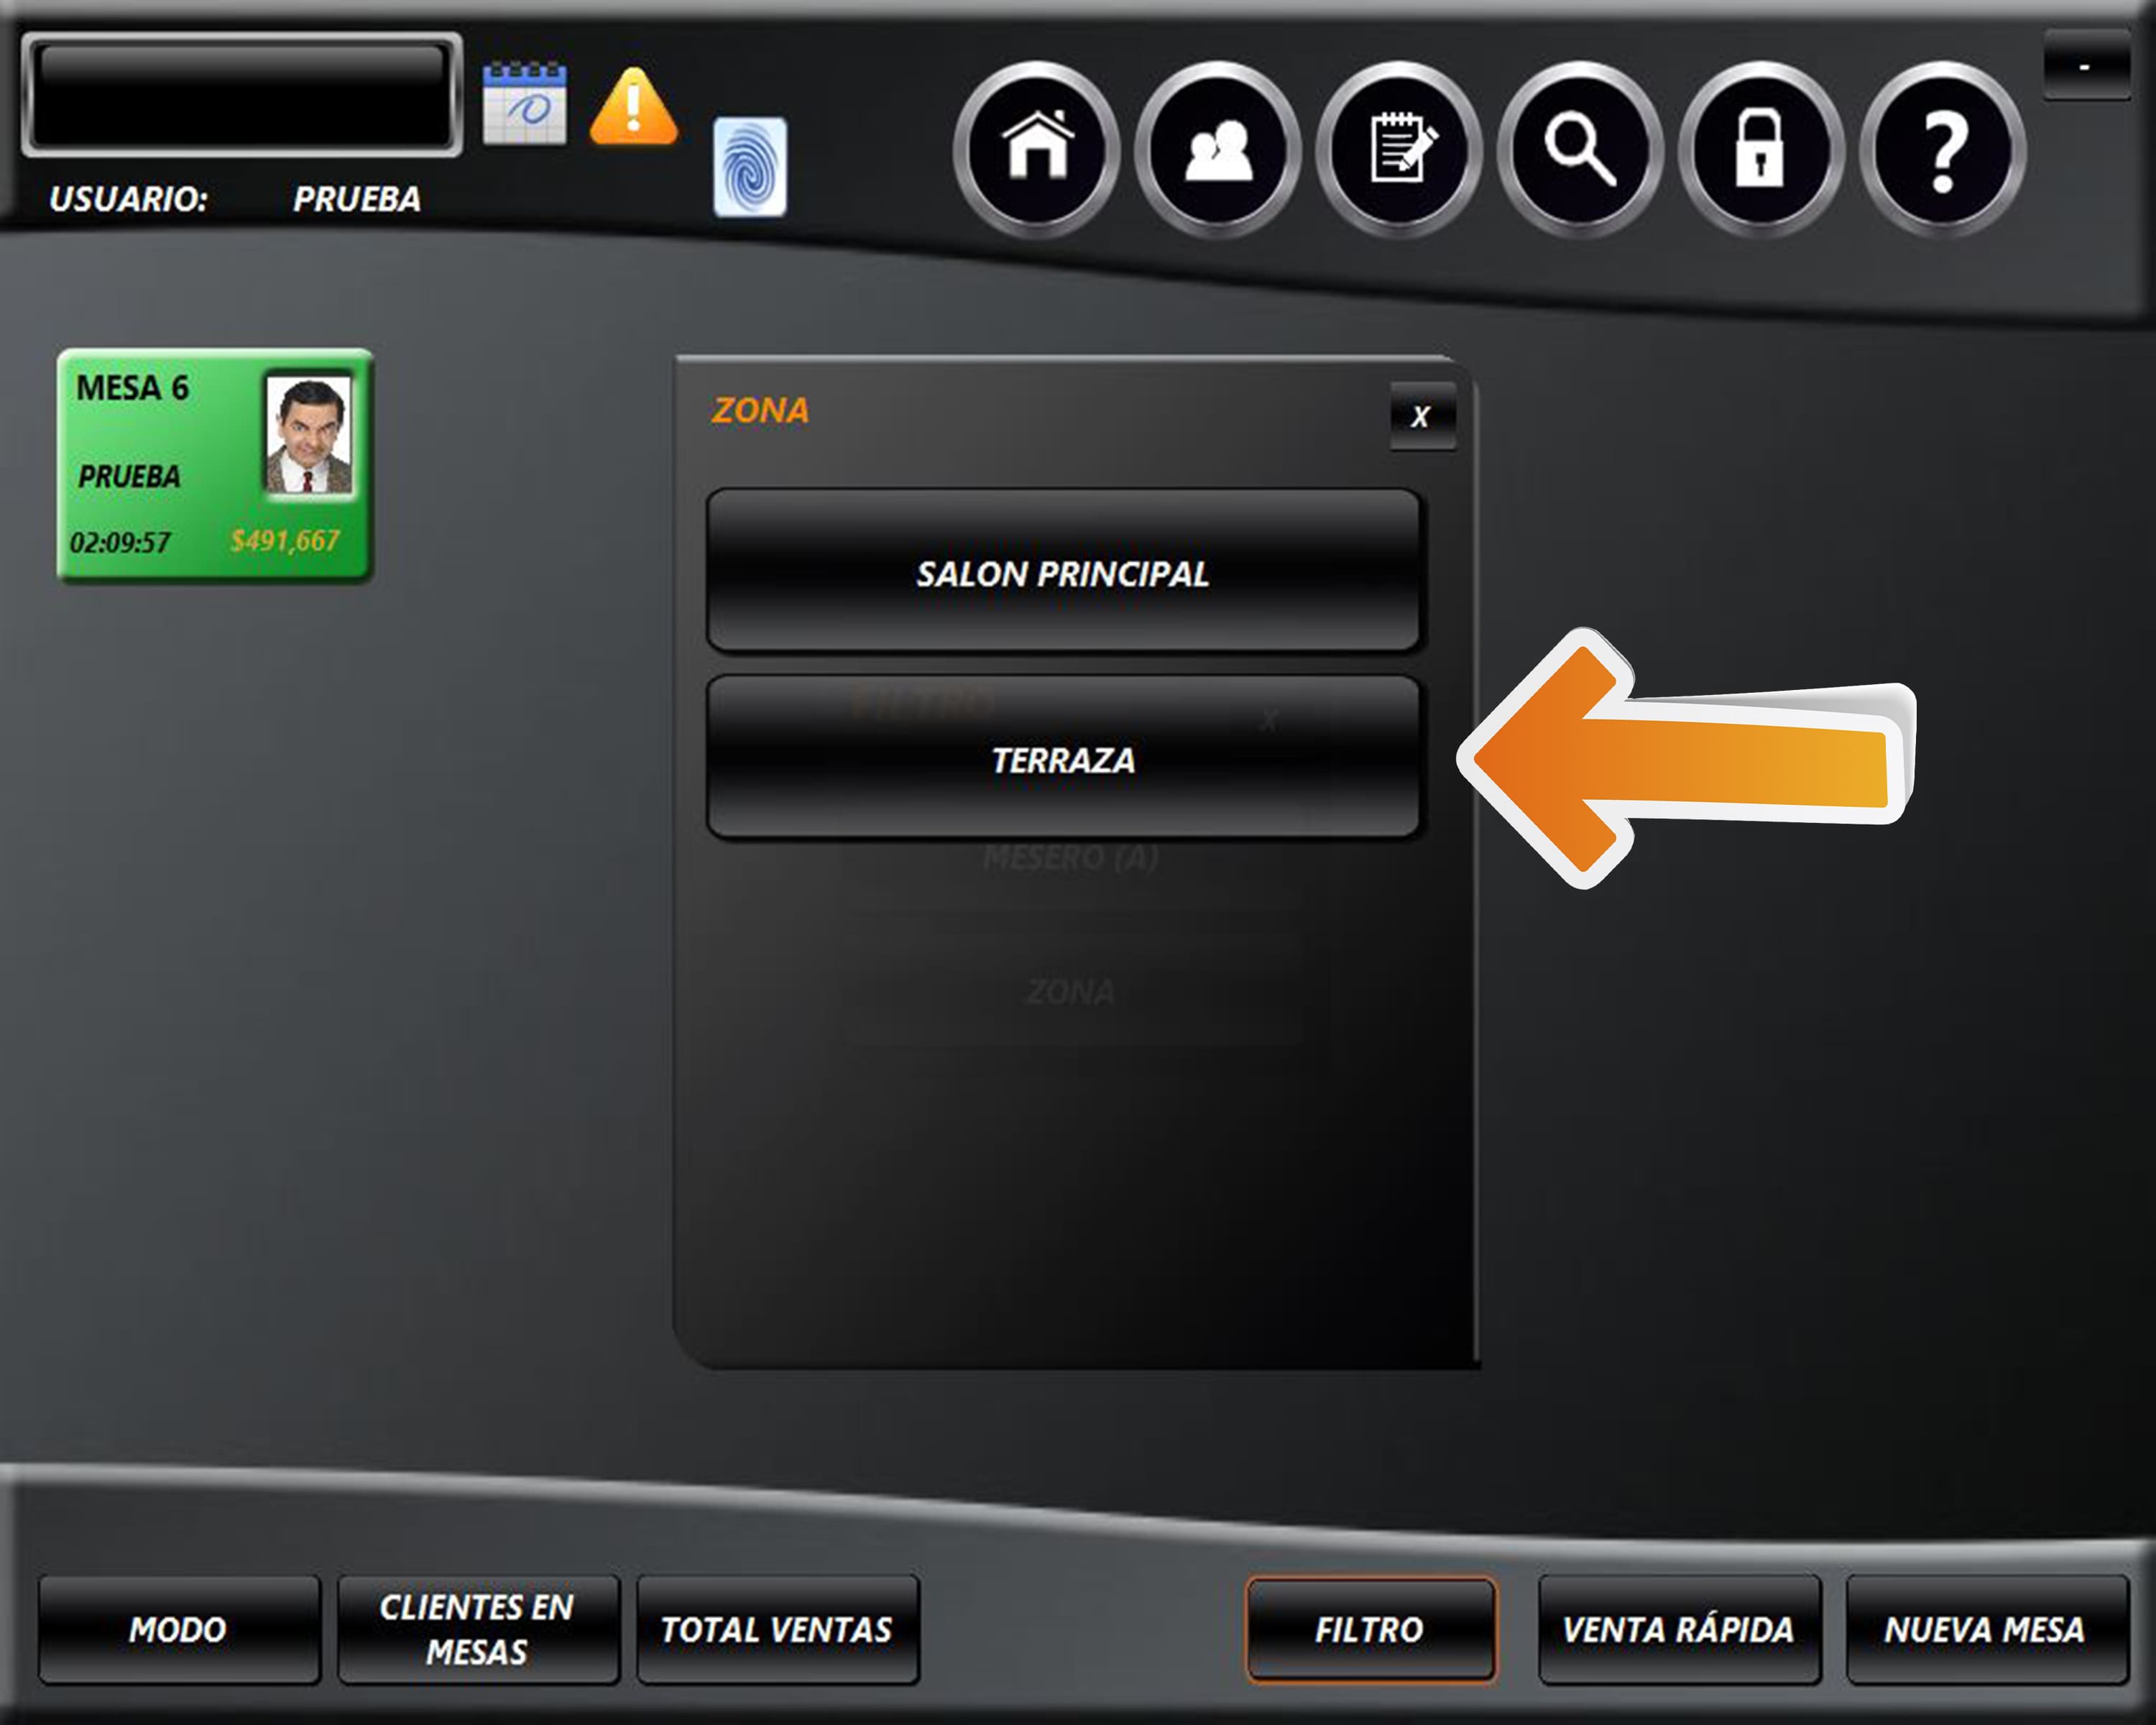The height and width of the screenshot is (1725, 2156).
Task: Open the green MESA 6 table card
Action: pos(214,466)
